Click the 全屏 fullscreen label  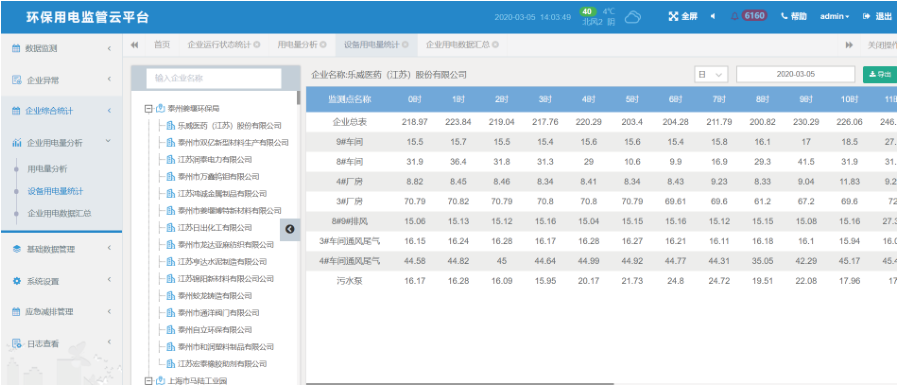click(x=690, y=17)
